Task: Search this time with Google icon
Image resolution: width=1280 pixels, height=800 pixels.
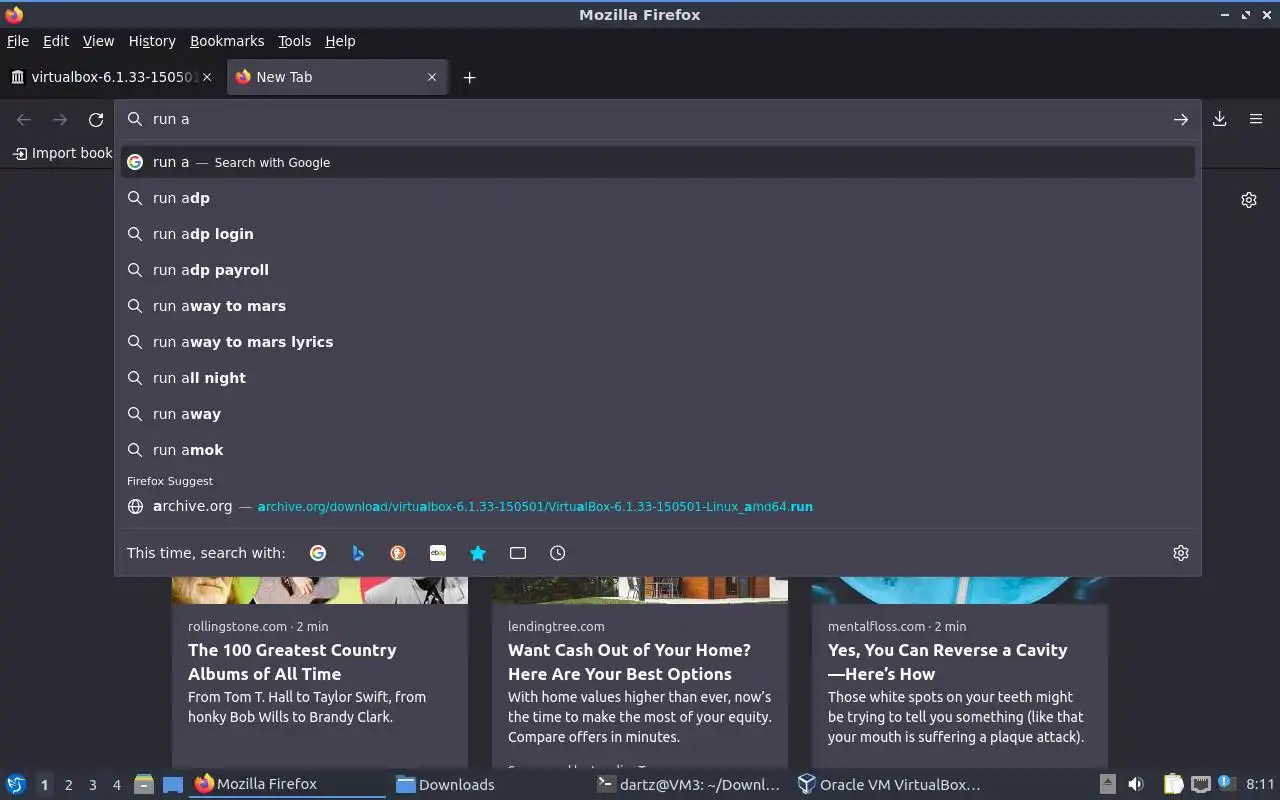Action: pos(318,553)
